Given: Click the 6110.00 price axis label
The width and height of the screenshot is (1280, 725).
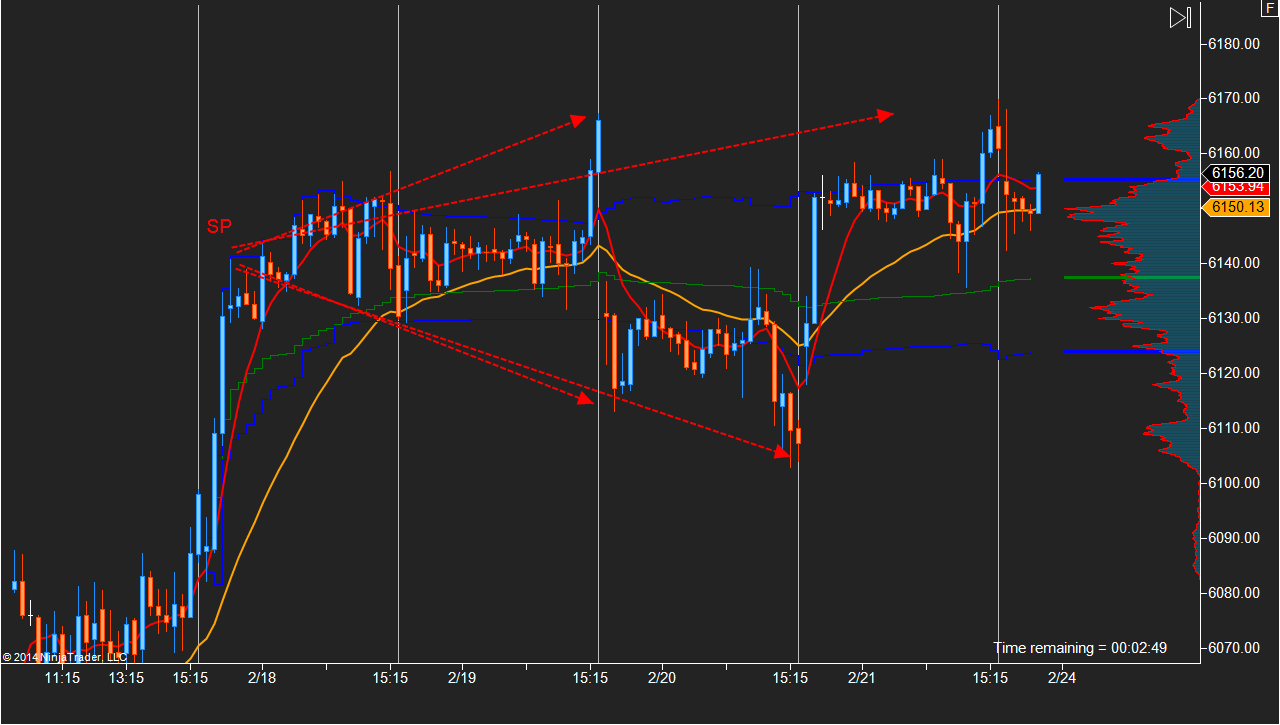Looking at the screenshot, I should (x=1233, y=429).
